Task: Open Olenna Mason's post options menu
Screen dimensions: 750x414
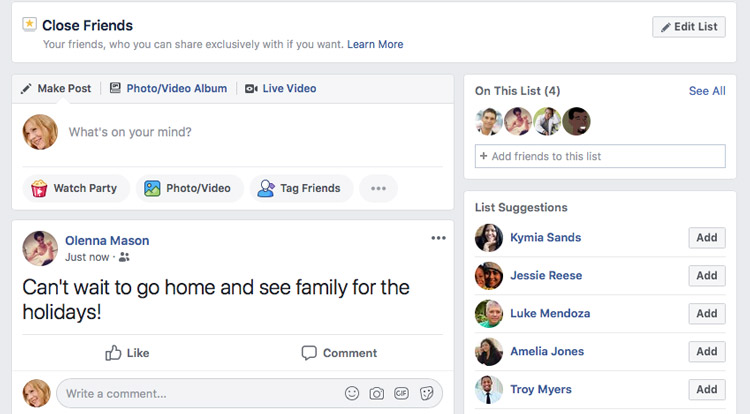Action: [438, 238]
